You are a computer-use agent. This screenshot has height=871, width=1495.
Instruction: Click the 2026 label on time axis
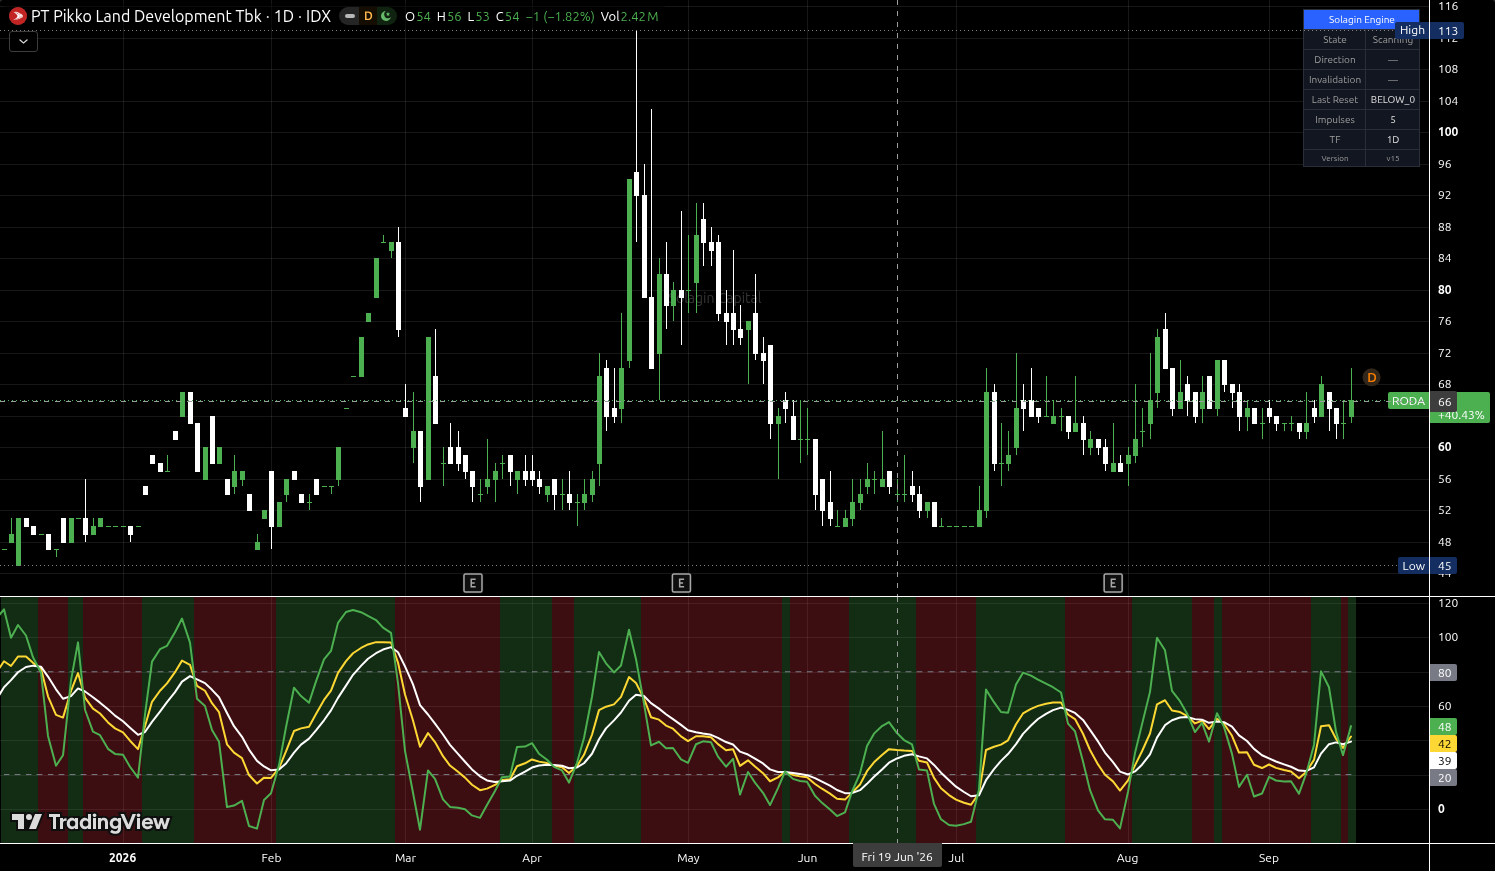122,858
